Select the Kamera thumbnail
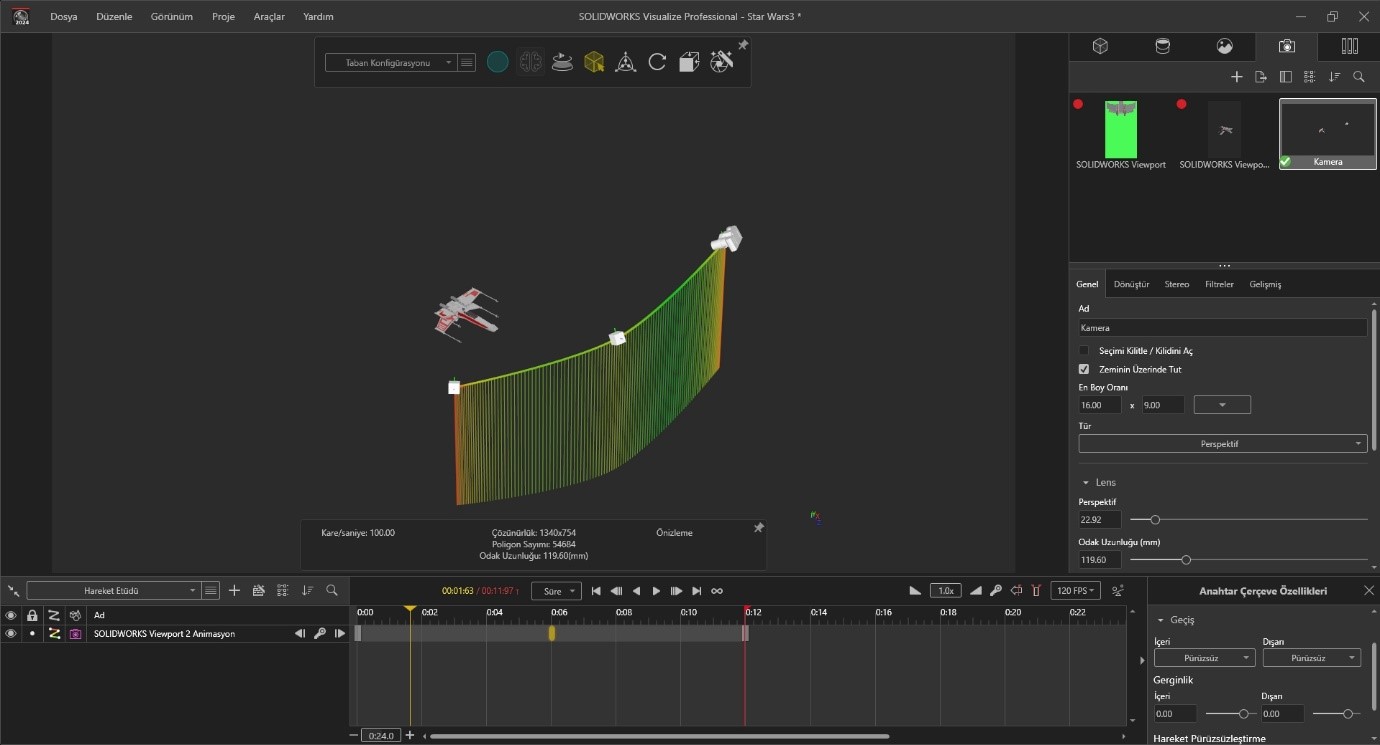Screen dimensions: 1380x745 1328,133
